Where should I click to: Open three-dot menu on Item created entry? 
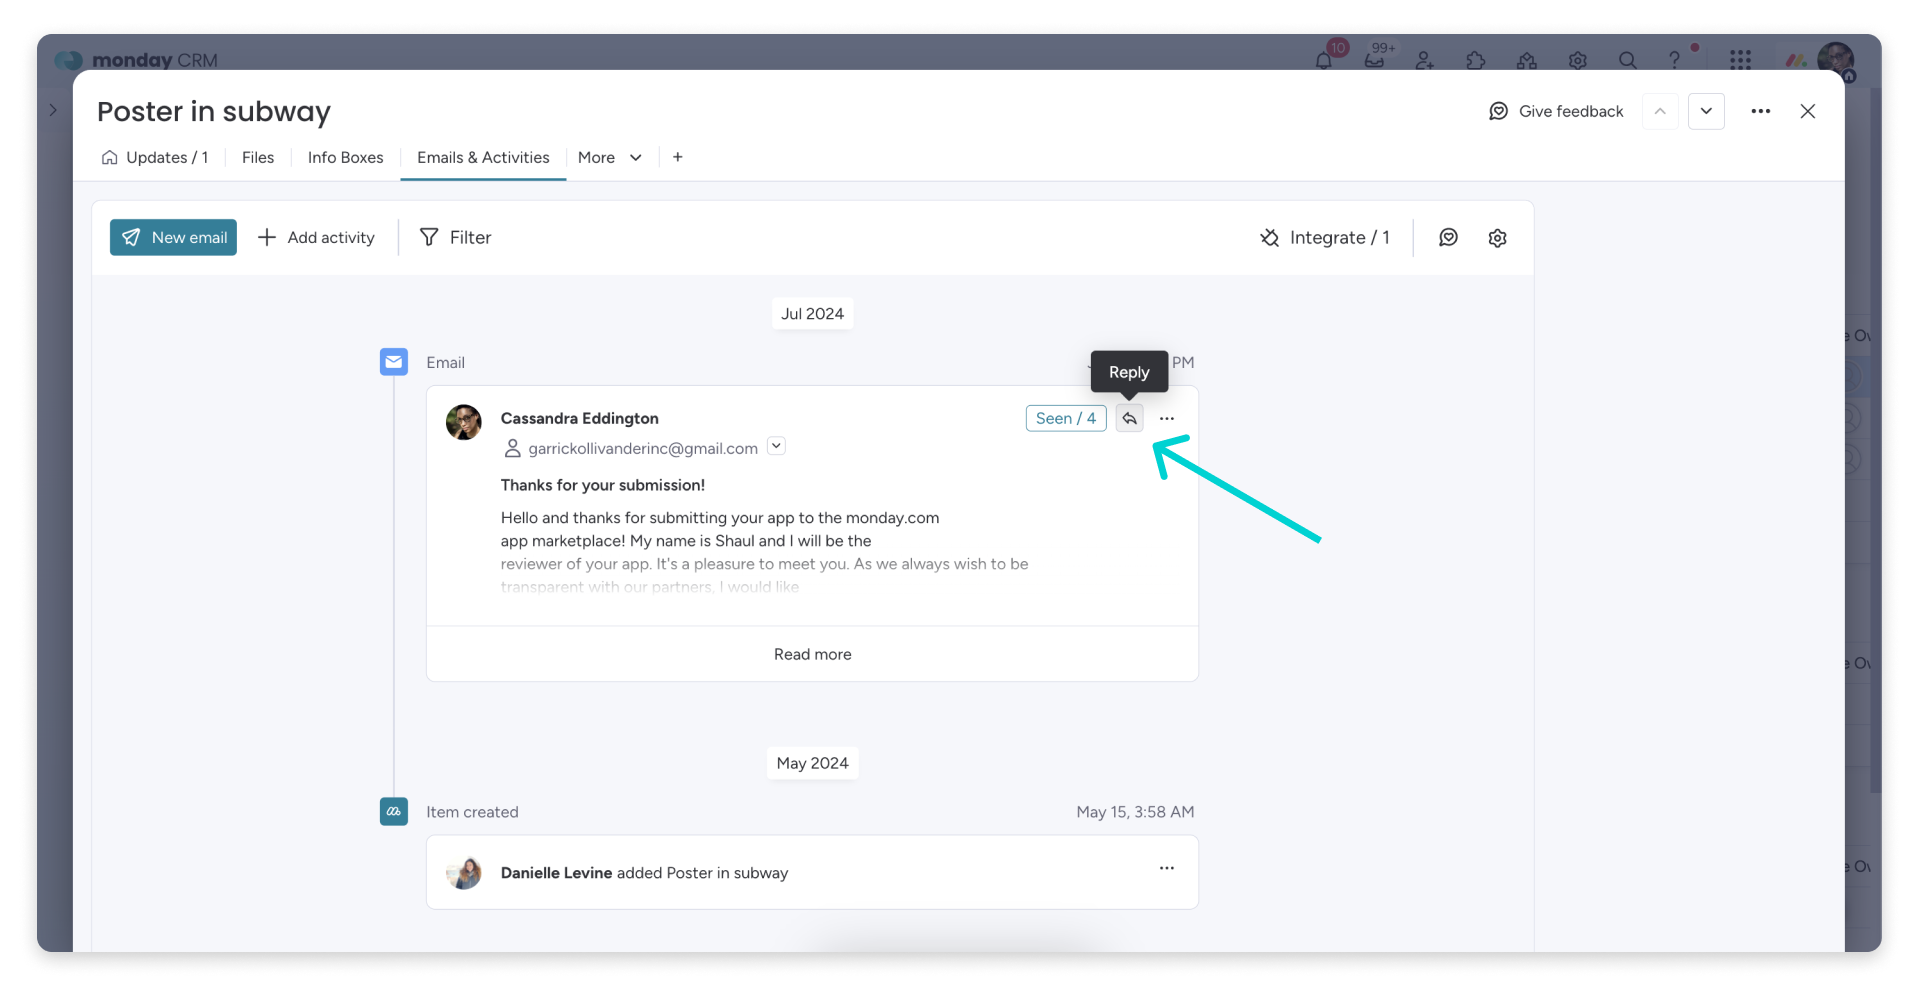1166,868
